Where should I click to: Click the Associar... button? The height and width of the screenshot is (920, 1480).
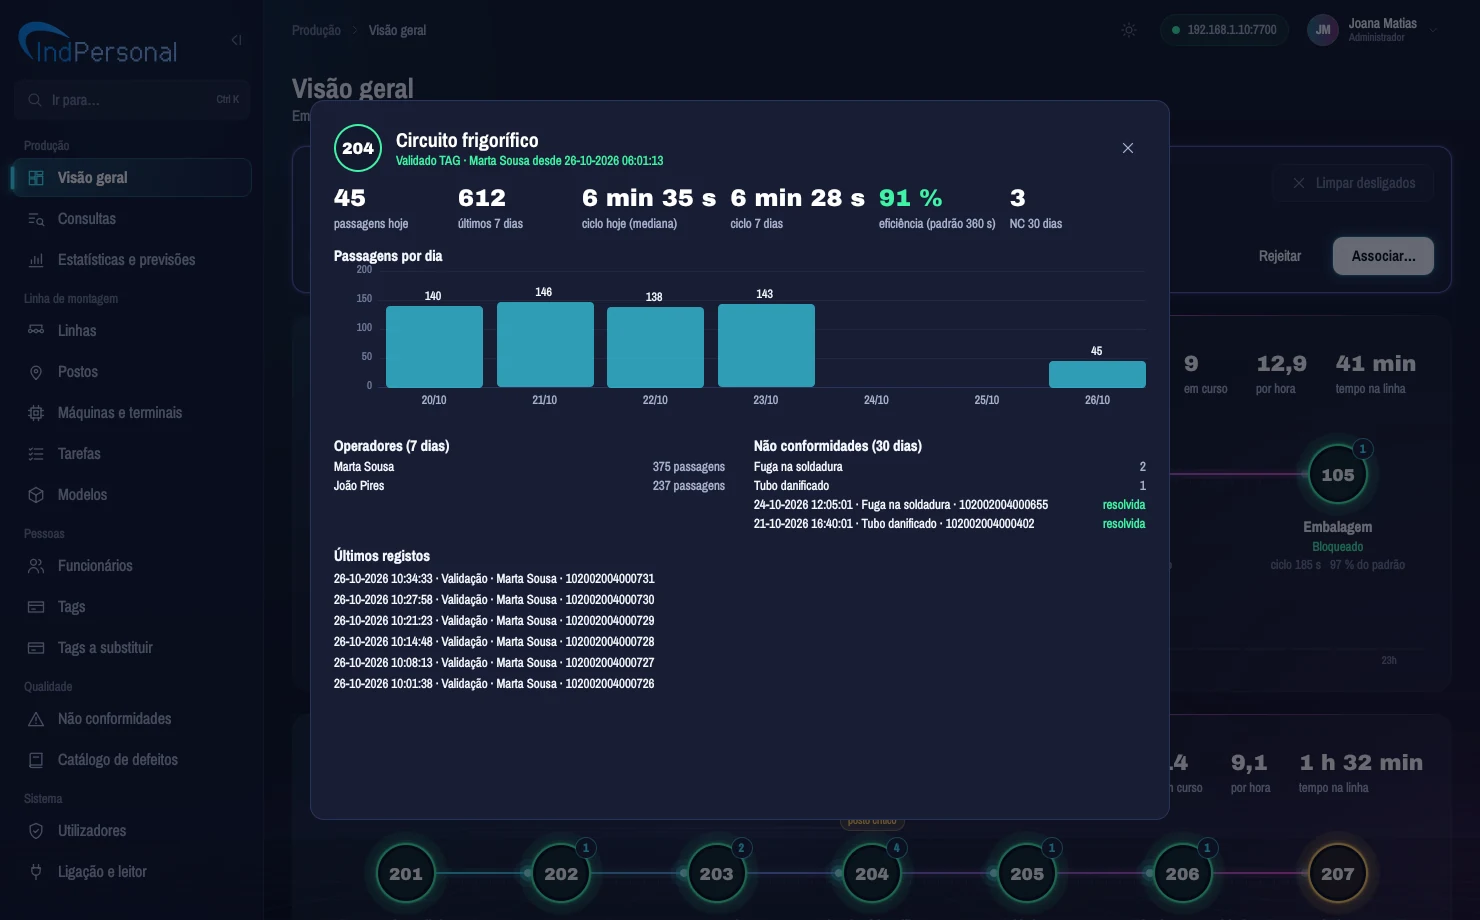pos(1383,256)
